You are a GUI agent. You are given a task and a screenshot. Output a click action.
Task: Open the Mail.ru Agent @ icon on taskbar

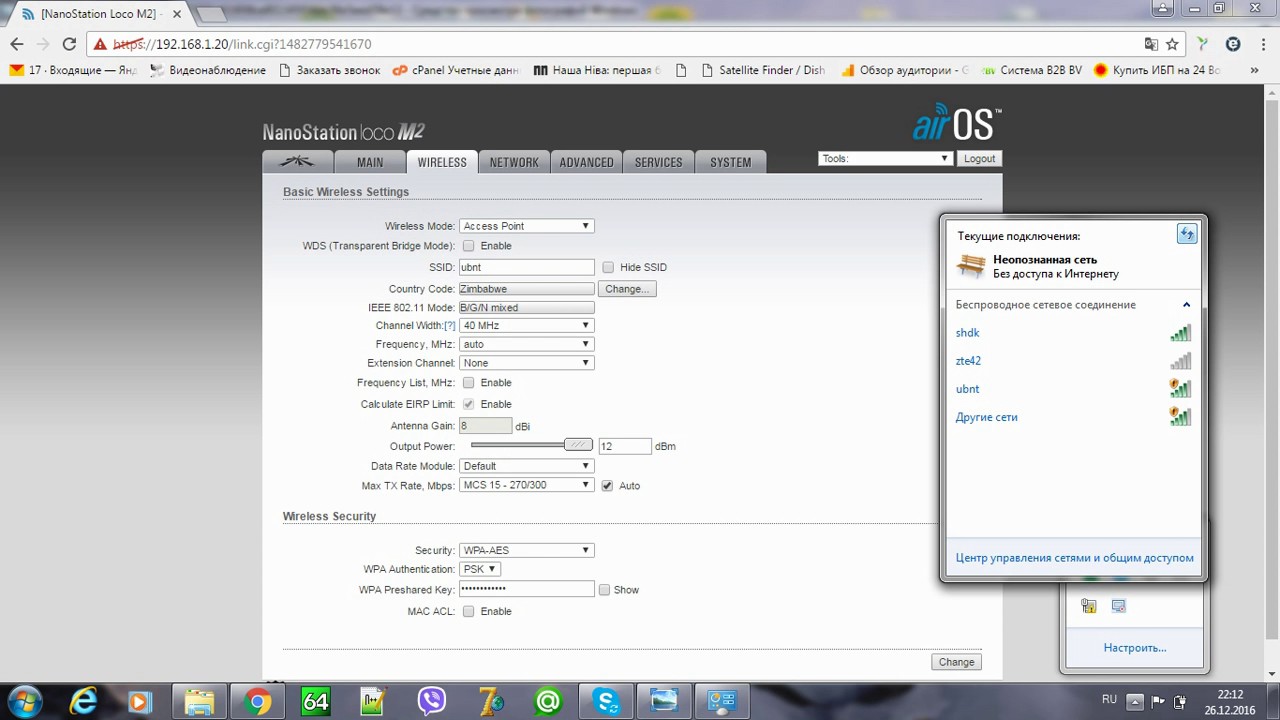point(547,702)
